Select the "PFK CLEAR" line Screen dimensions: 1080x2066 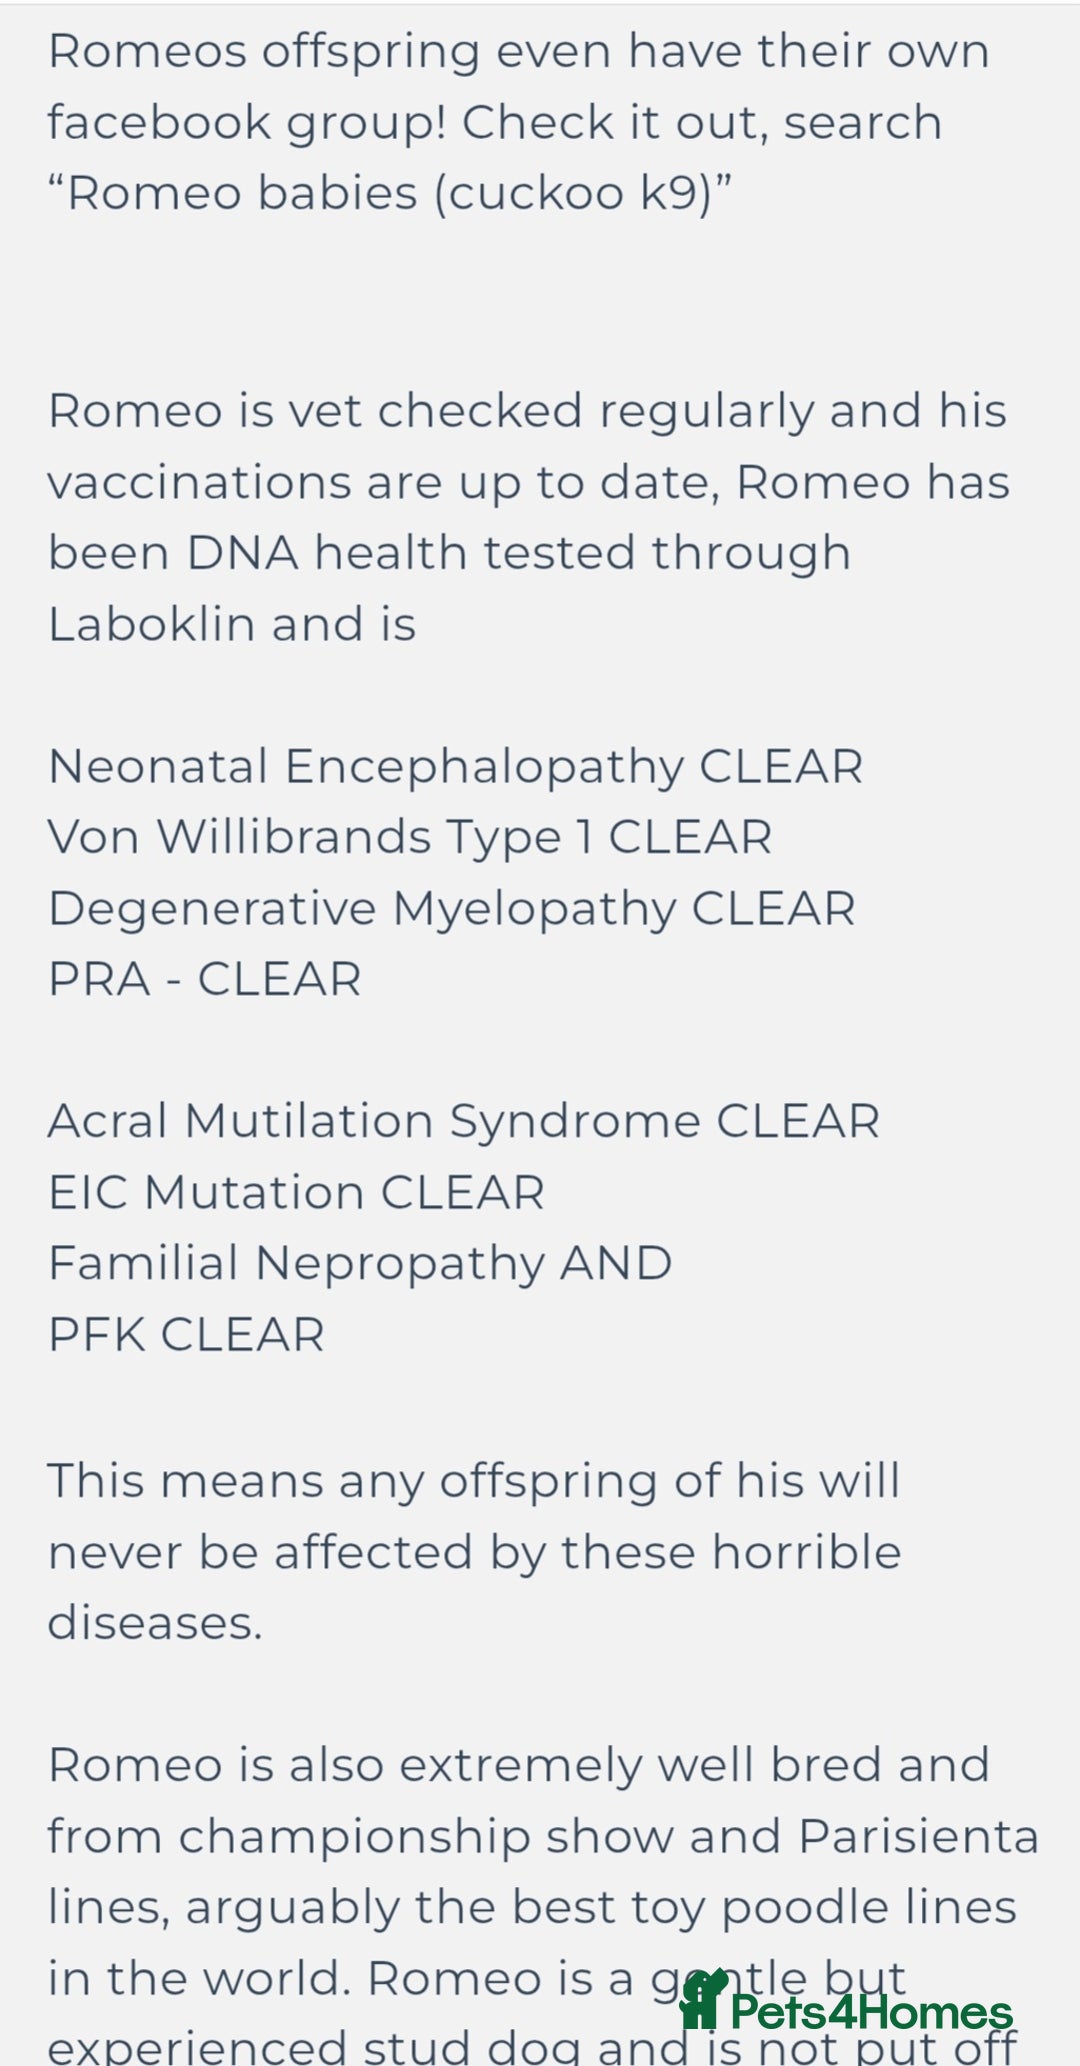186,1335
